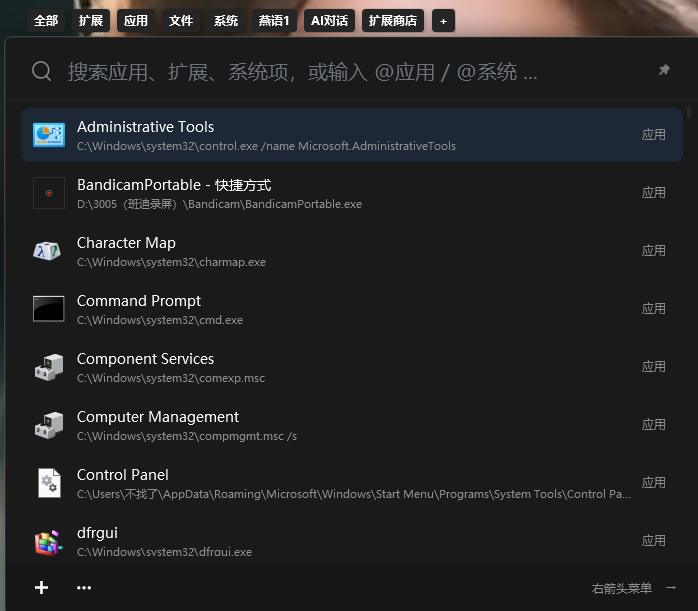Click the search magnifier icon
Screen dimensions: 698x611
pyautogui.click(x=42, y=71)
